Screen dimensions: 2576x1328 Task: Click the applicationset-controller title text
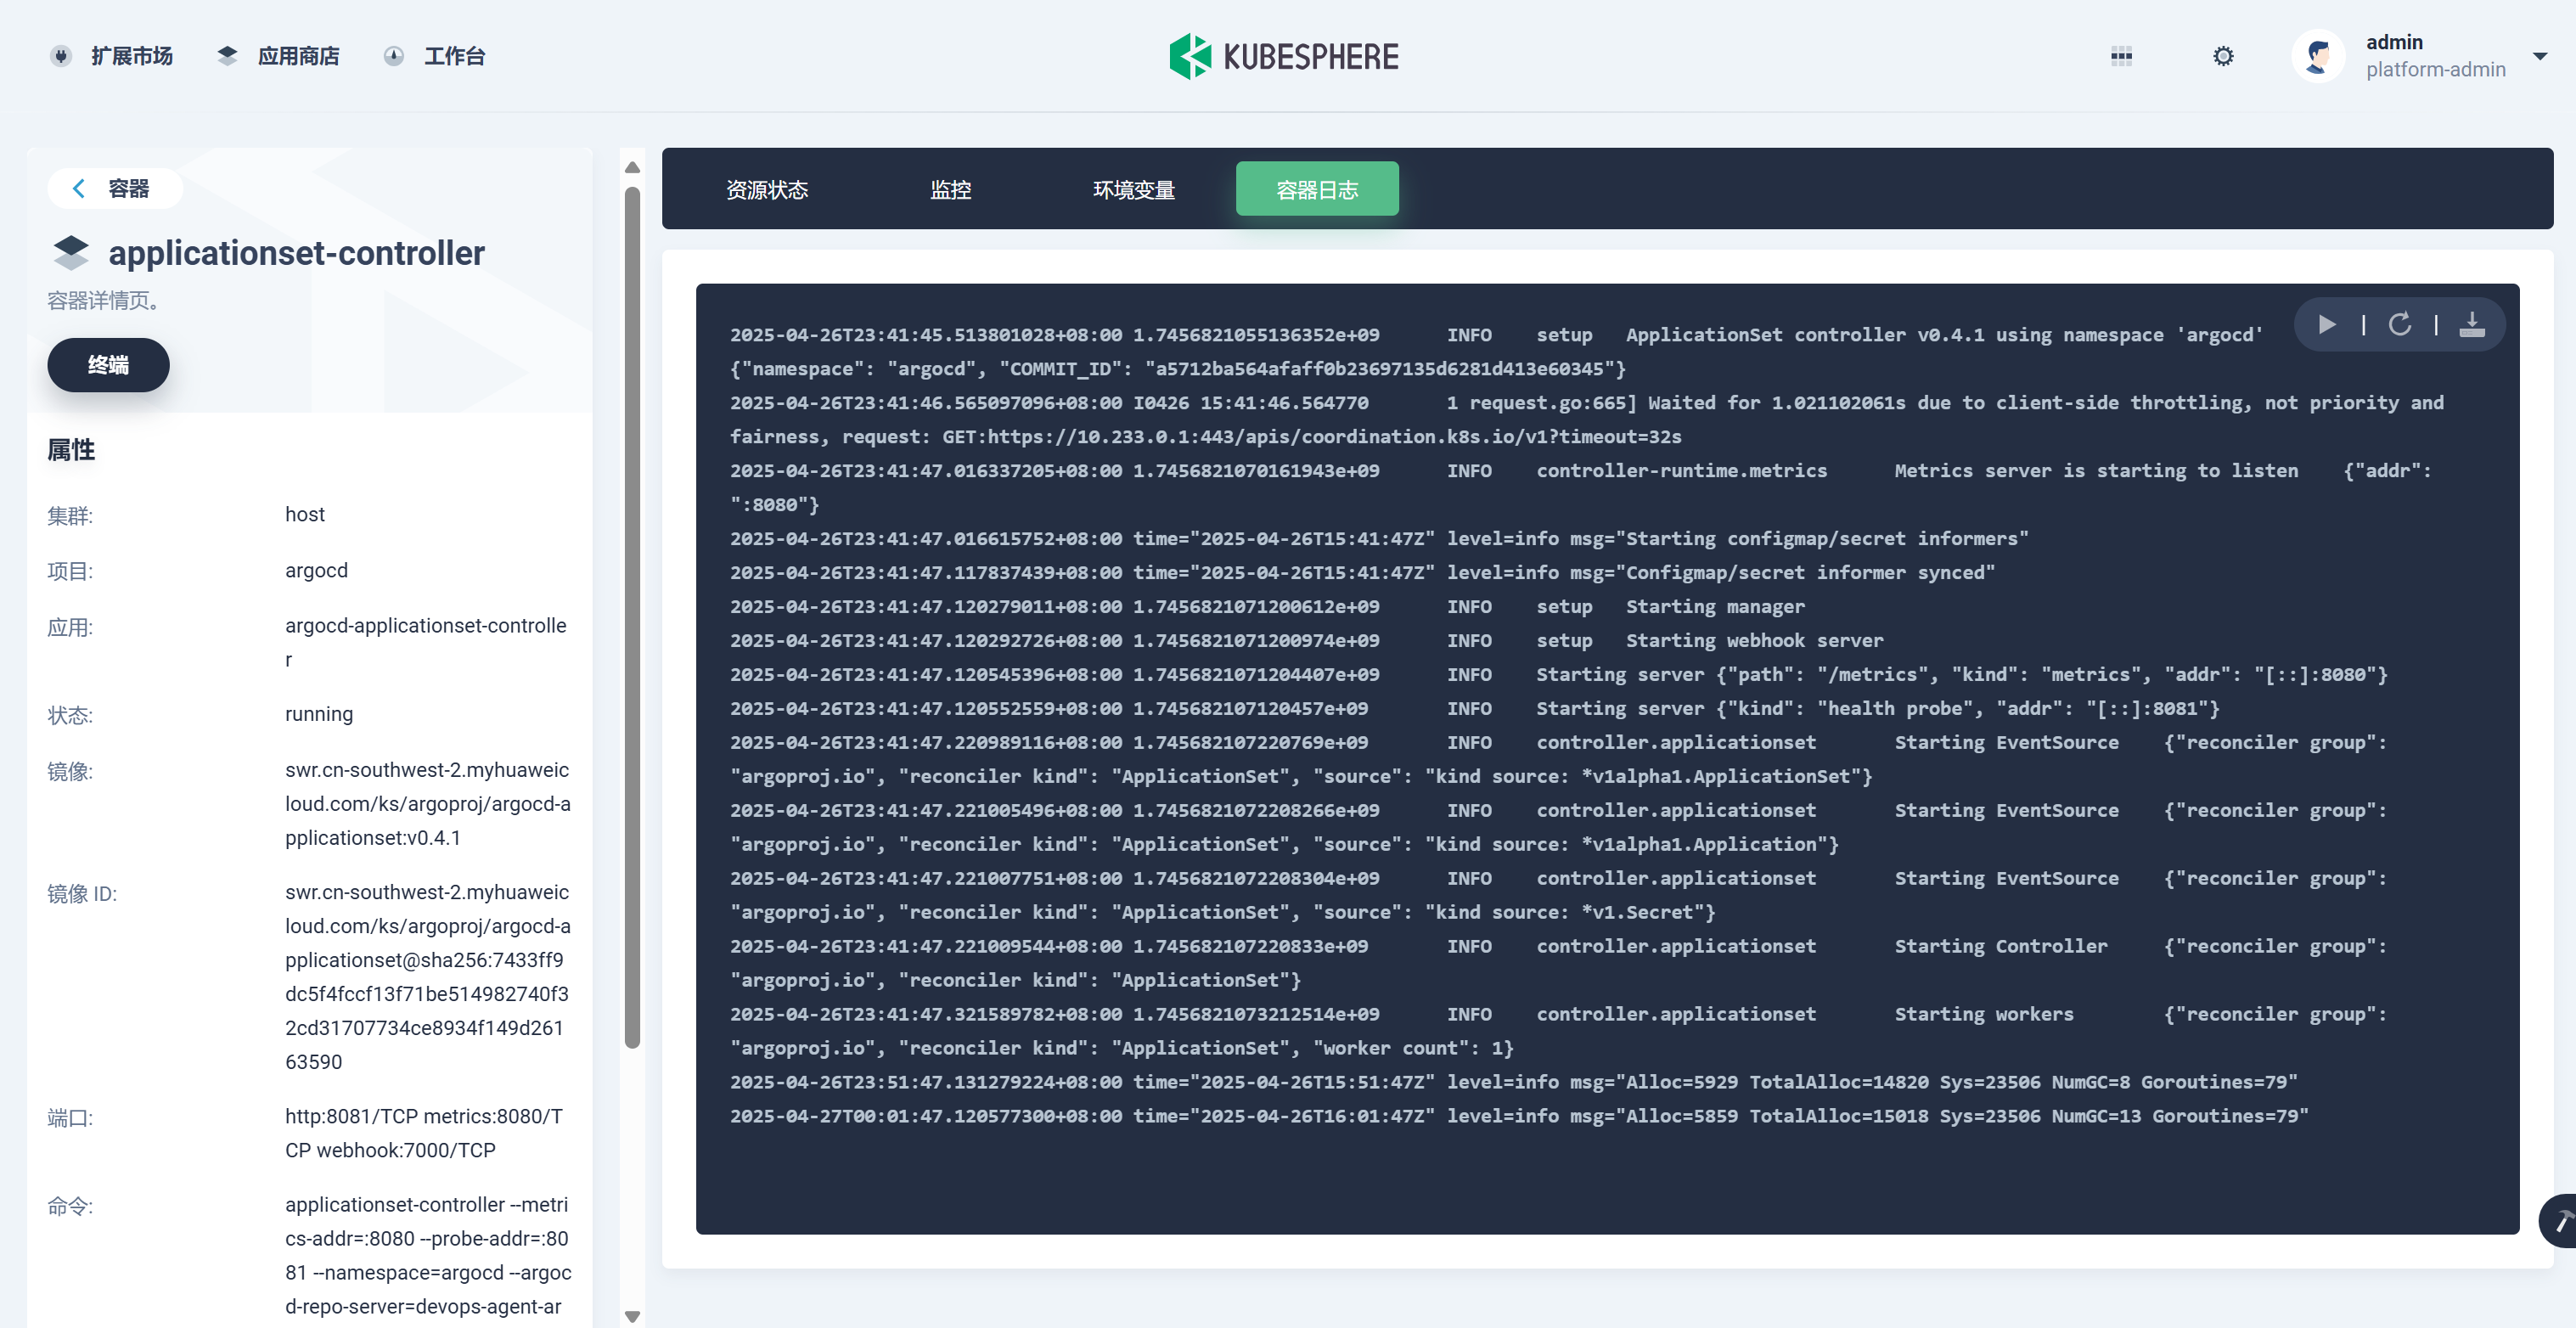[297, 253]
